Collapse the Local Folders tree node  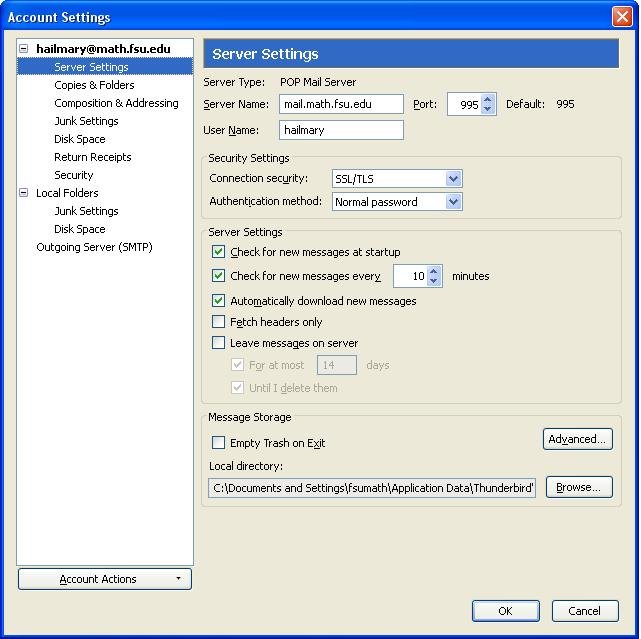tap(24, 193)
